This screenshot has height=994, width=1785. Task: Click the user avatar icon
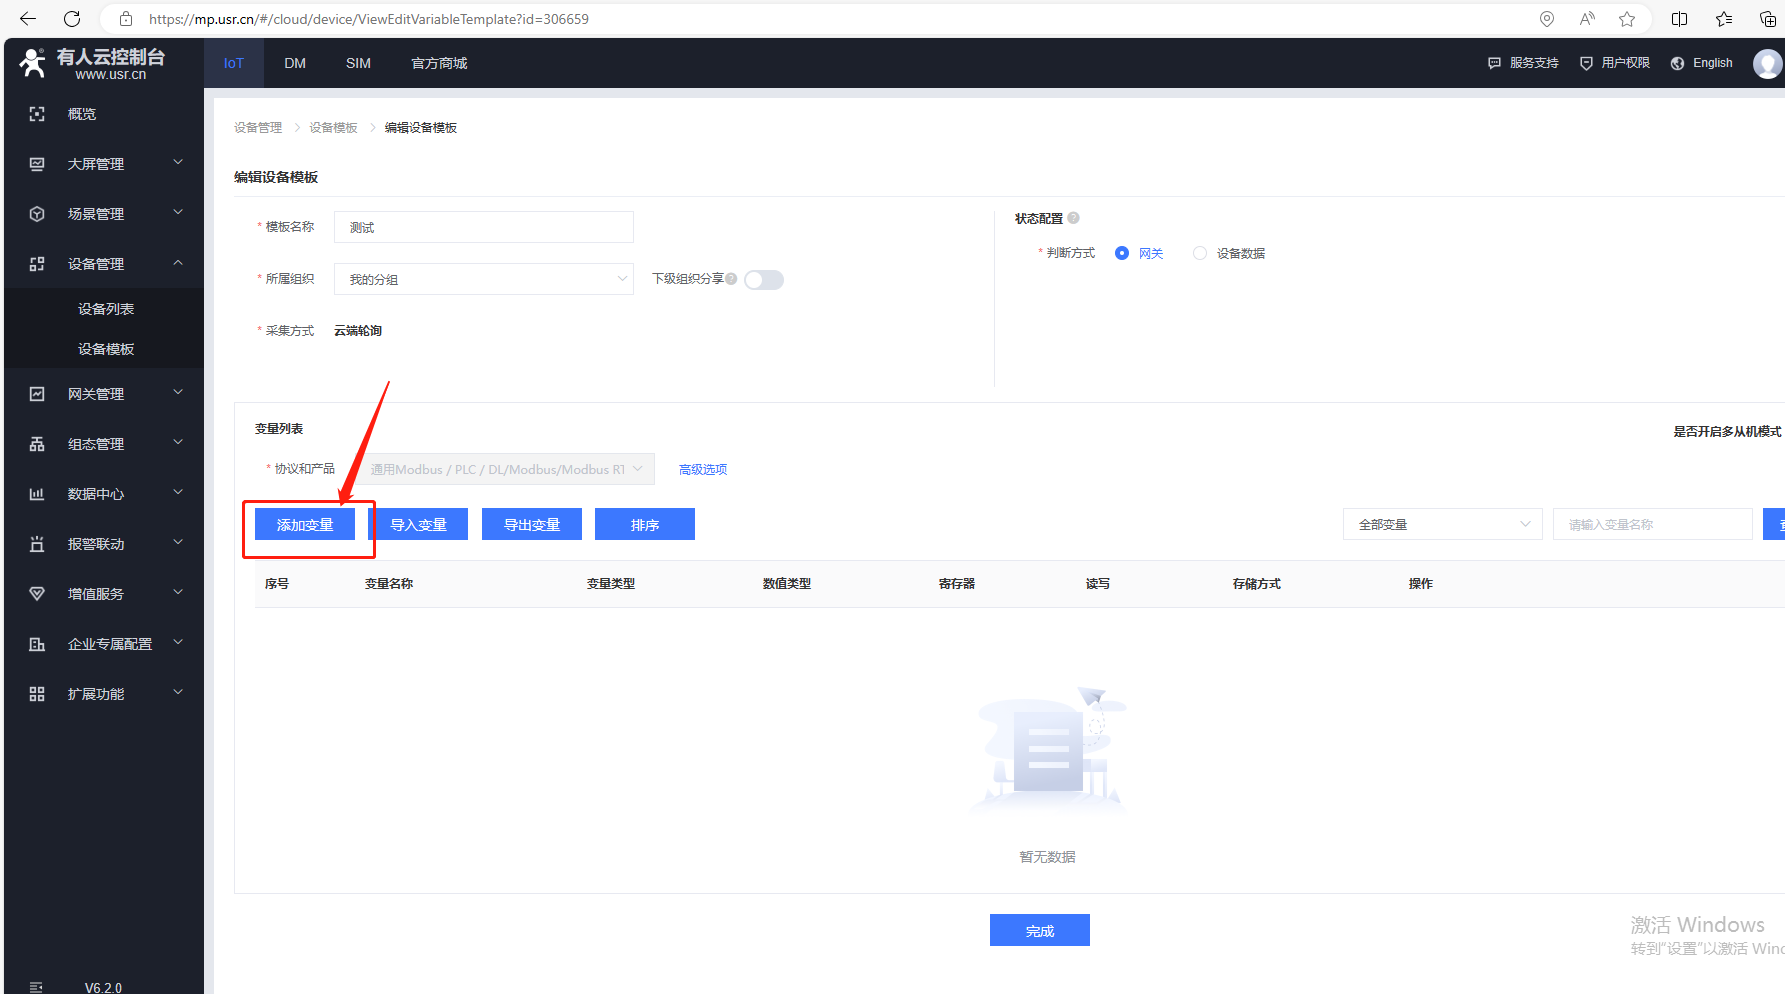(1766, 63)
